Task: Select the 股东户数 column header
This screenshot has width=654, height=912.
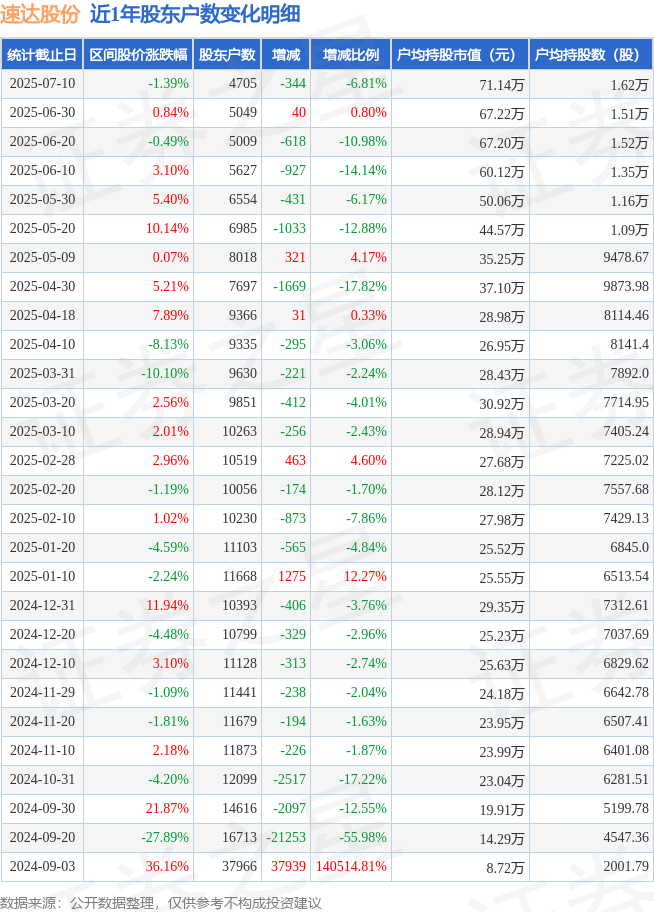Action: (x=228, y=55)
